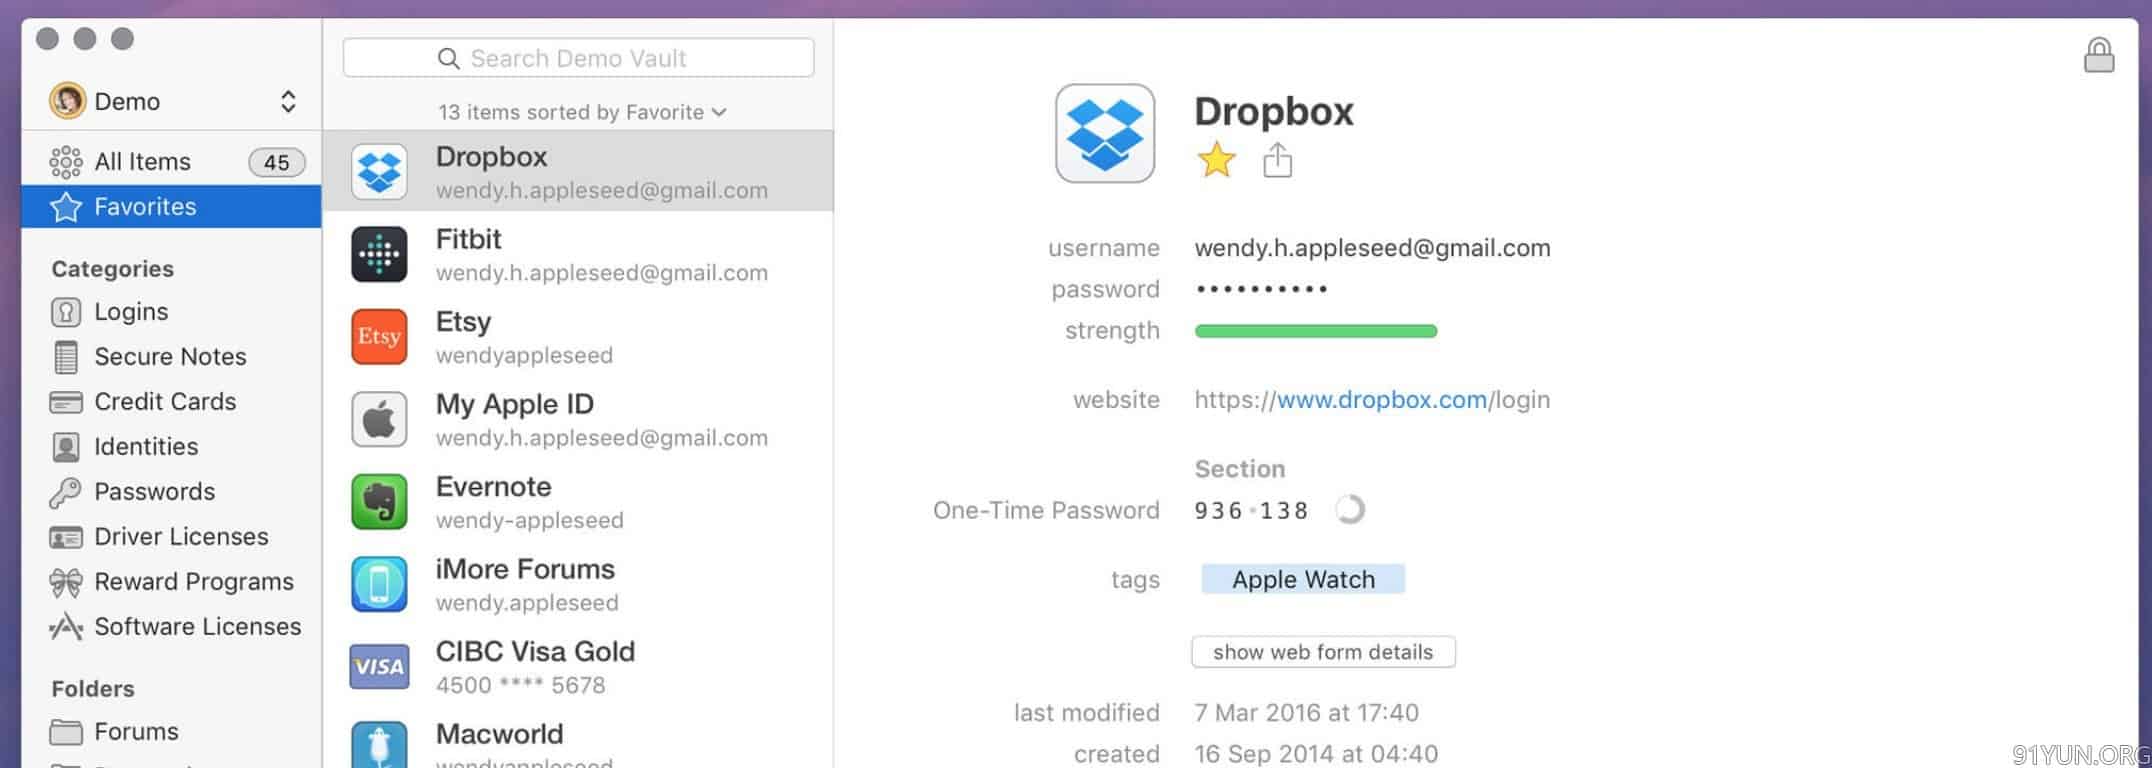2152x768 pixels.
Task: Click the Credit Cards icon in sidebar
Action: (x=65, y=402)
